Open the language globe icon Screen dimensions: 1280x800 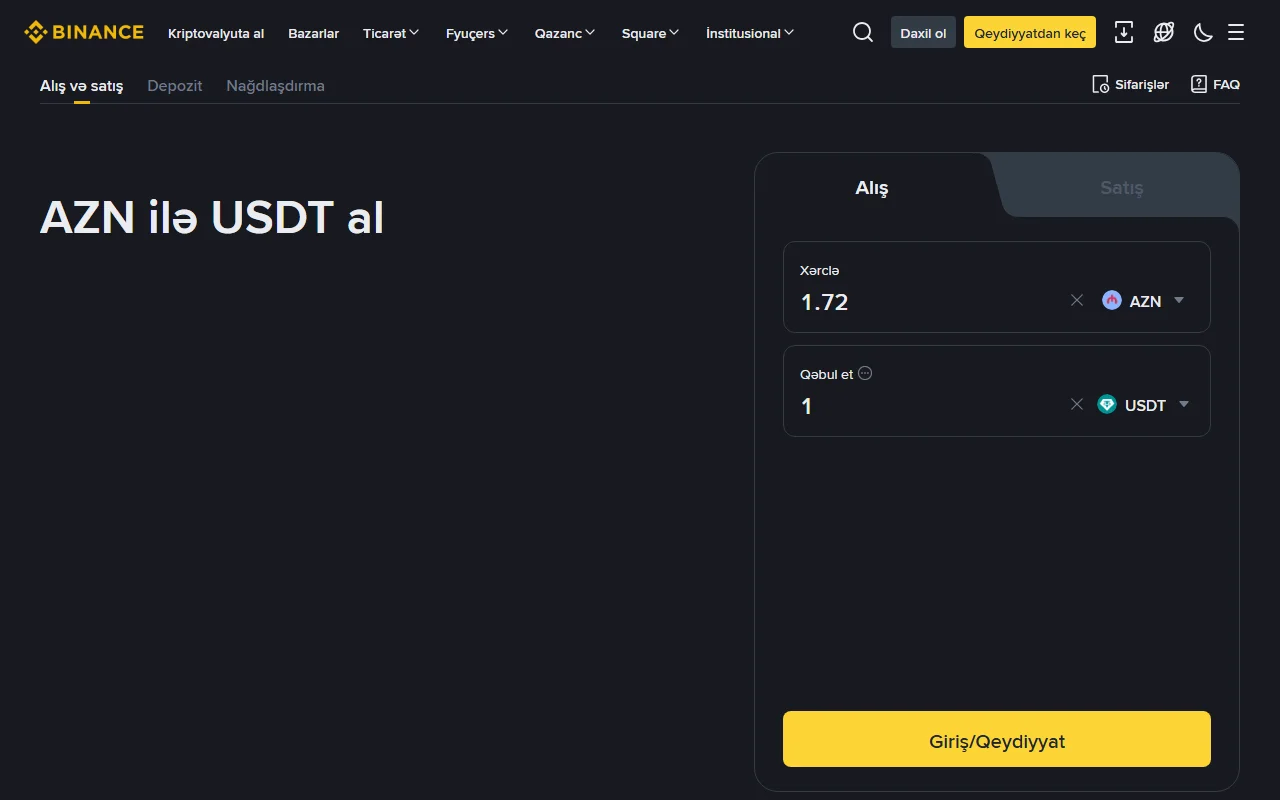point(1164,33)
